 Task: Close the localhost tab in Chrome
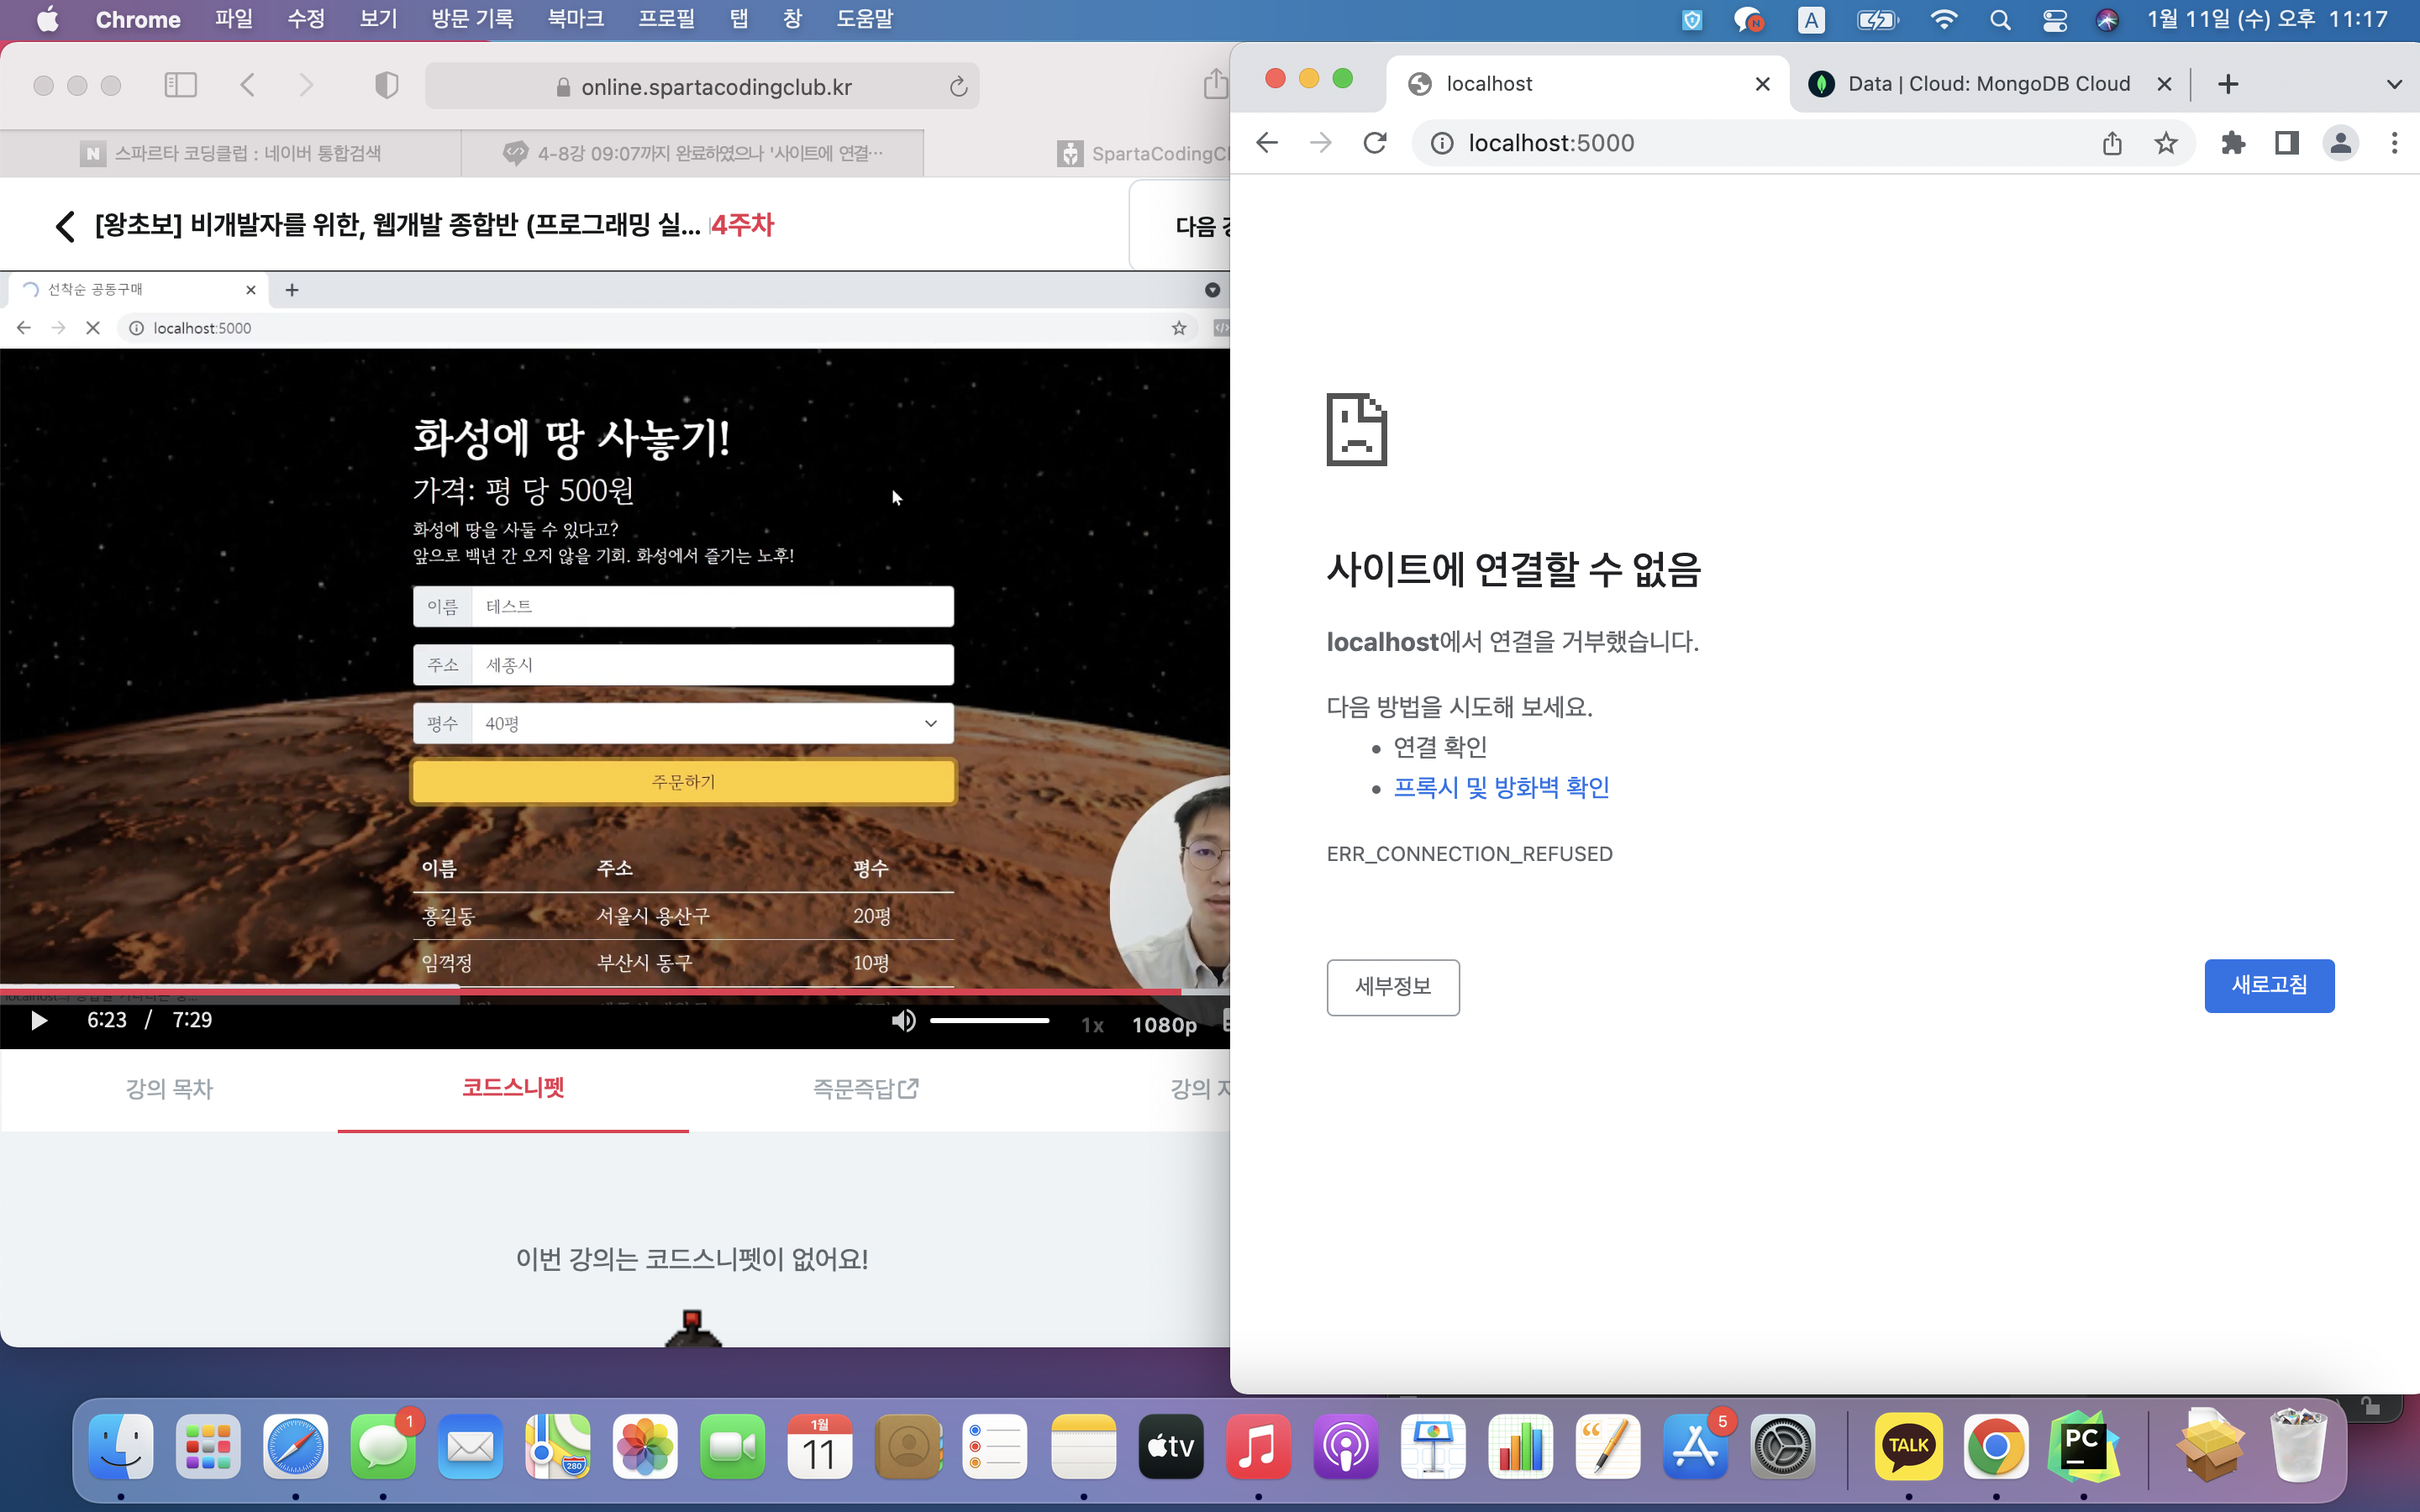coord(1763,84)
